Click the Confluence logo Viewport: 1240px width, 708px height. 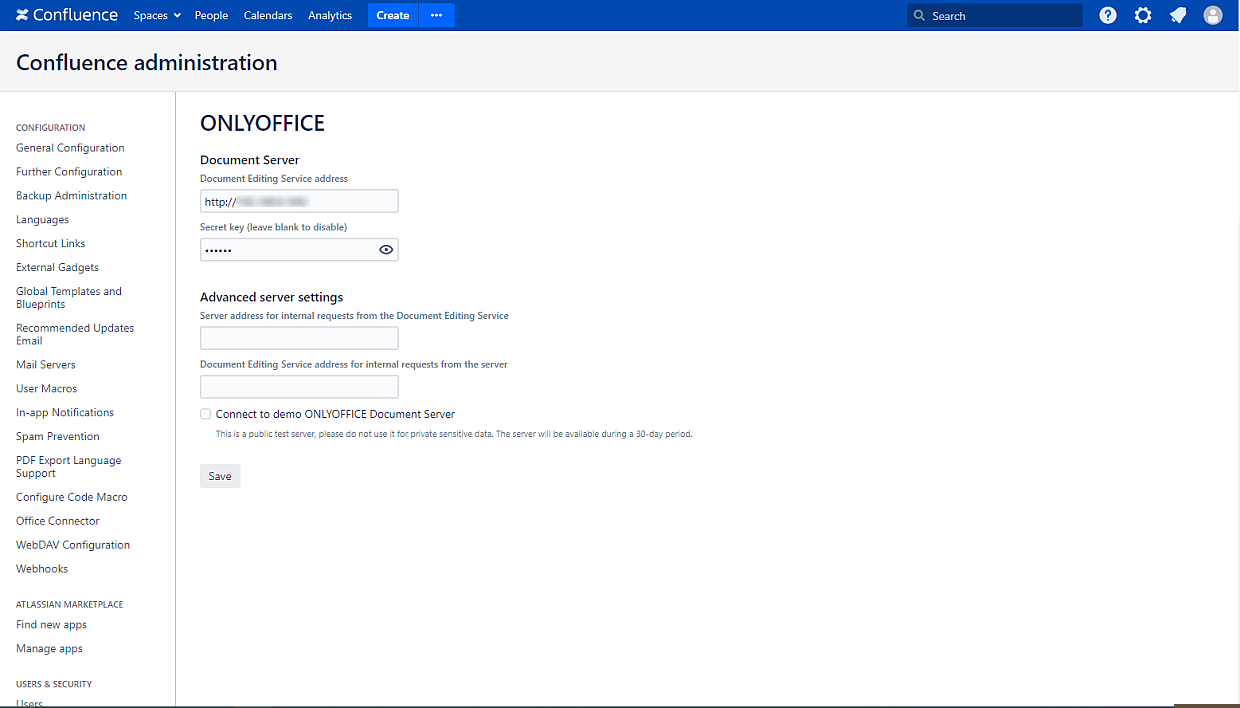coord(67,15)
